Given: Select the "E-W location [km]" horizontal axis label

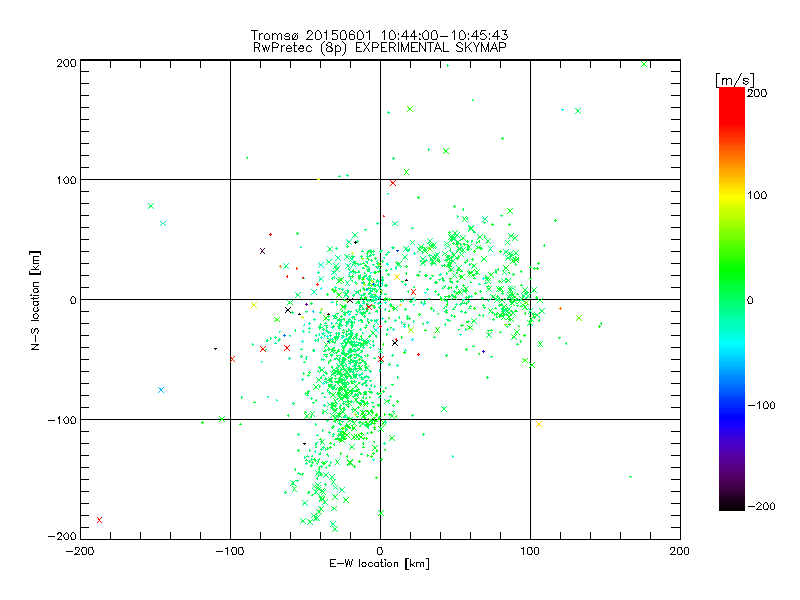Looking at the screenshot, I should [x=380, y=563].
